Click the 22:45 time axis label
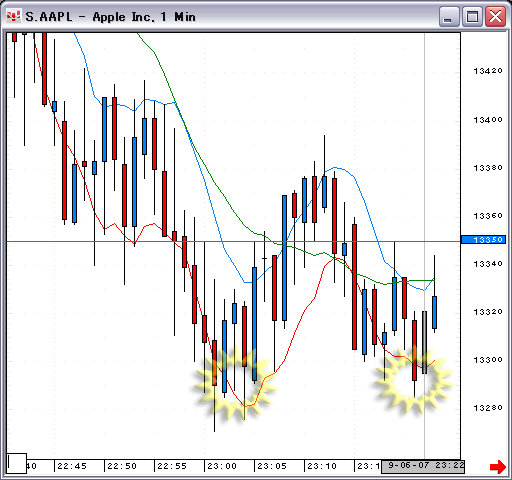512x480 pixels. coord(72,466)
